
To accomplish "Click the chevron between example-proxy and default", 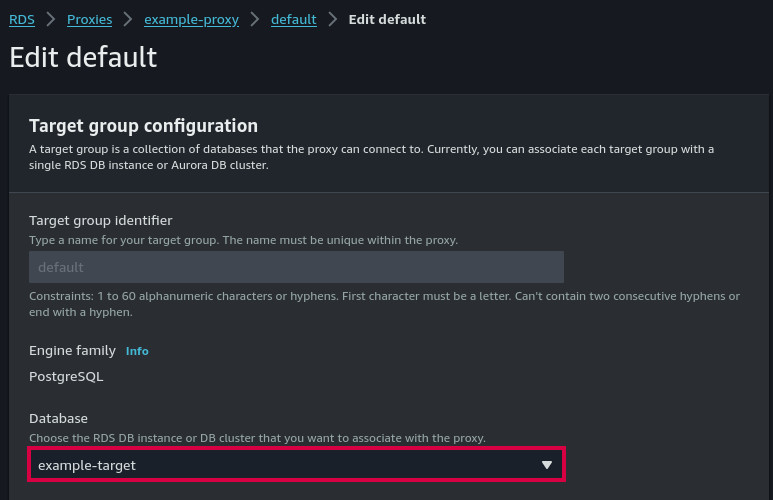I will 255,19.
